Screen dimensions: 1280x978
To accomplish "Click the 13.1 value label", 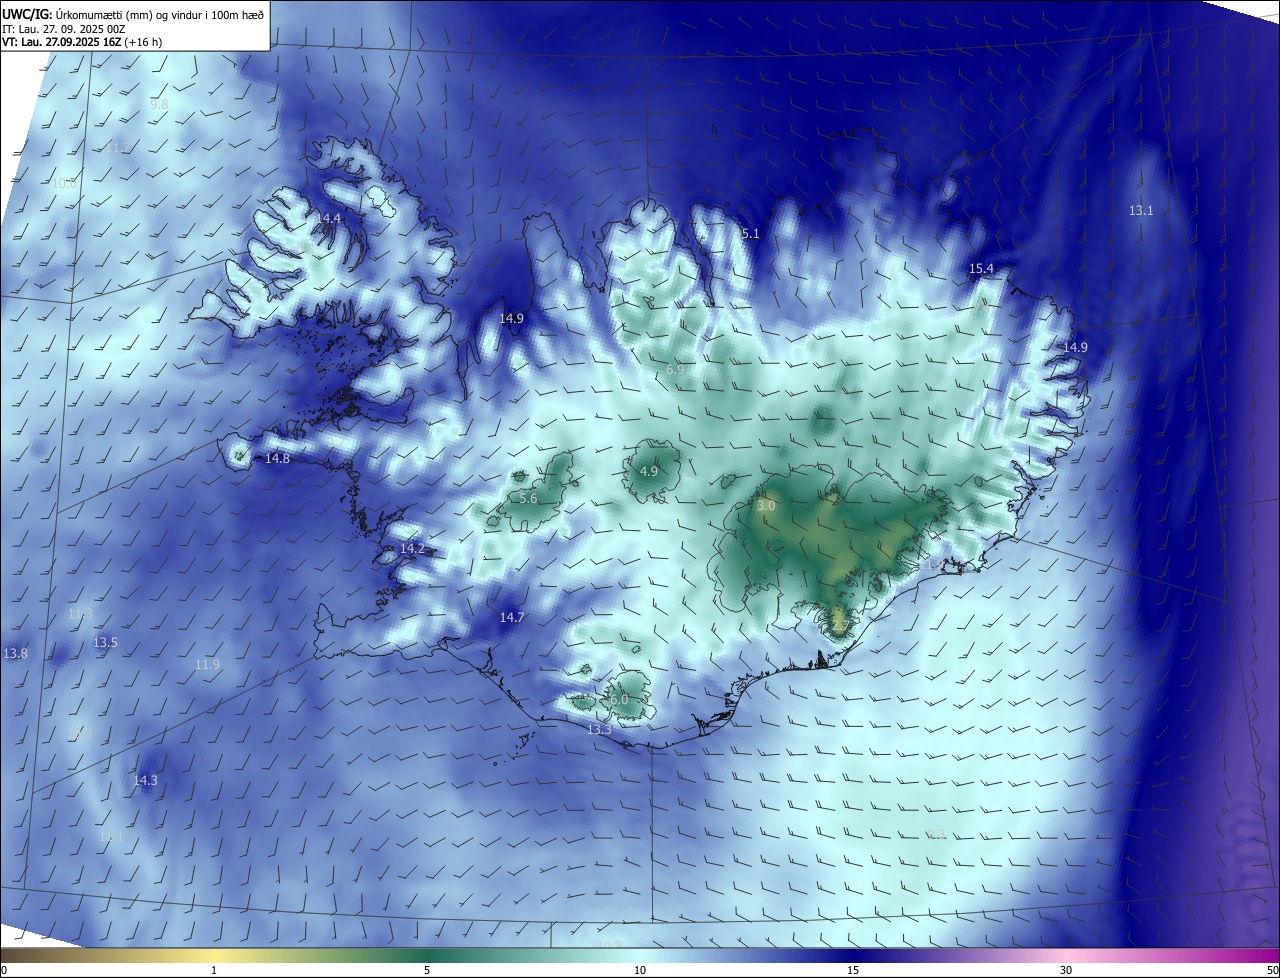I will click(1141, 210).
